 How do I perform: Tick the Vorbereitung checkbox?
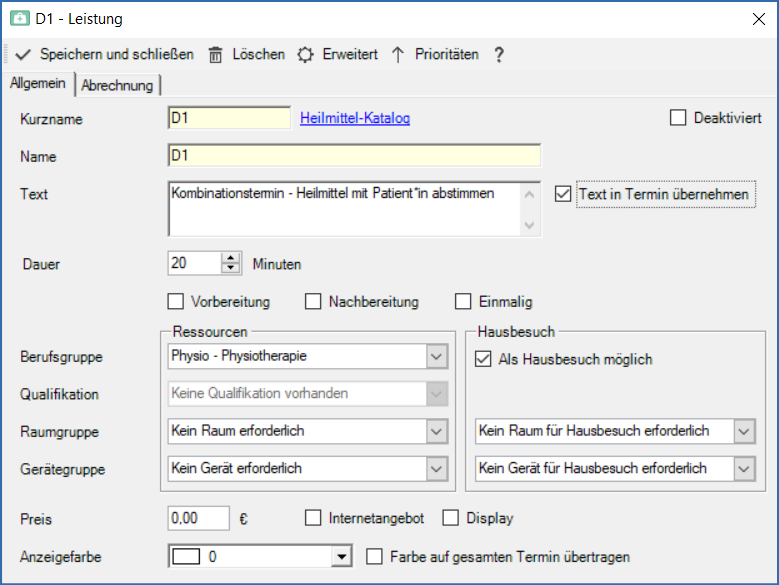tap(176, 301)
